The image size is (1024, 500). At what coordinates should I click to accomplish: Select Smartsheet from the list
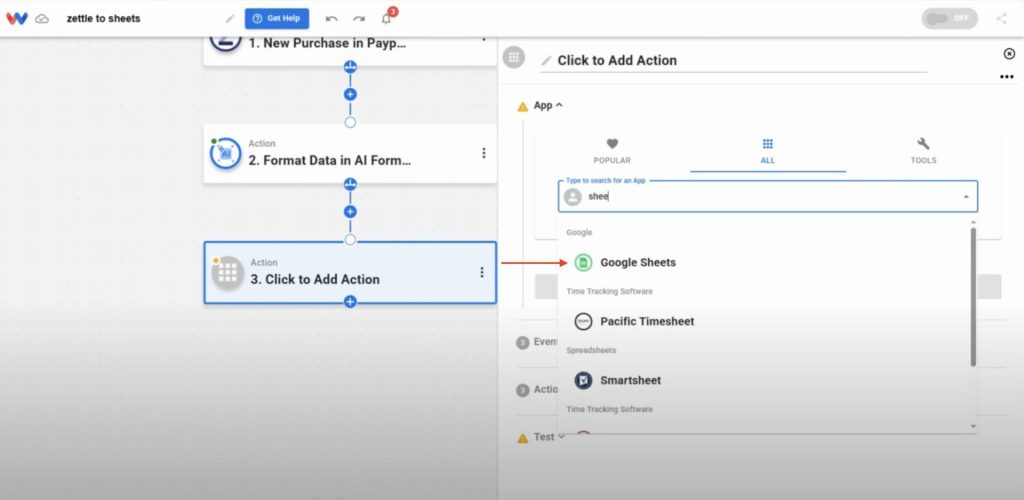click(764, 380)
